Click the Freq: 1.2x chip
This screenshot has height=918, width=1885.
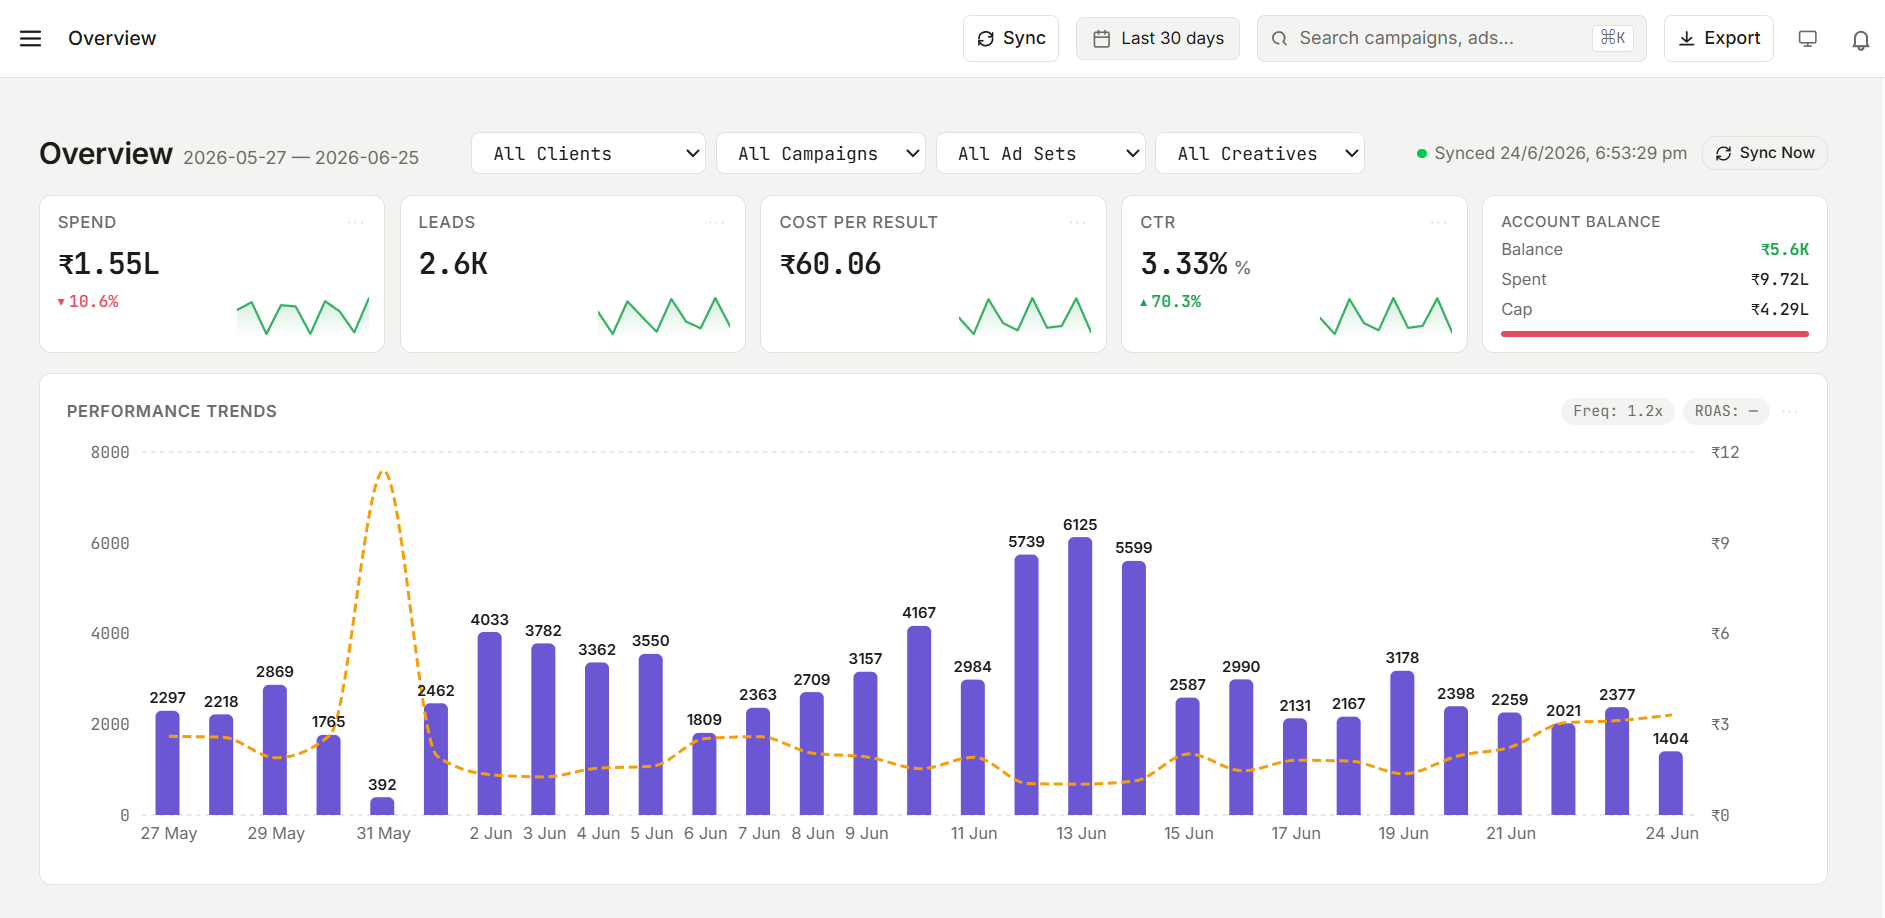click(x=1617, y=411)
